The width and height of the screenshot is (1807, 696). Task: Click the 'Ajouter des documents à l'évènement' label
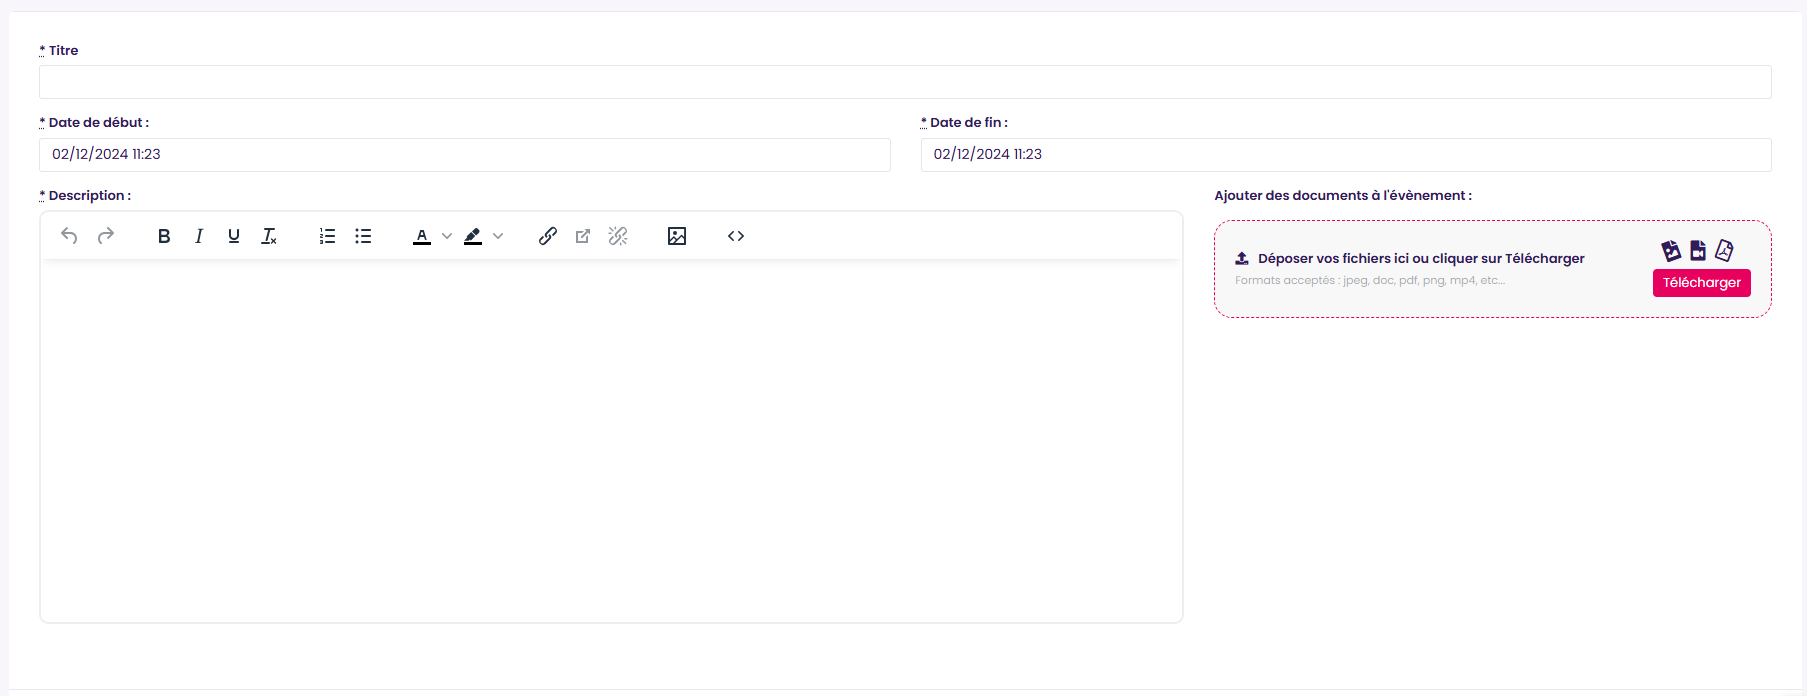[x=1343, y=195]
